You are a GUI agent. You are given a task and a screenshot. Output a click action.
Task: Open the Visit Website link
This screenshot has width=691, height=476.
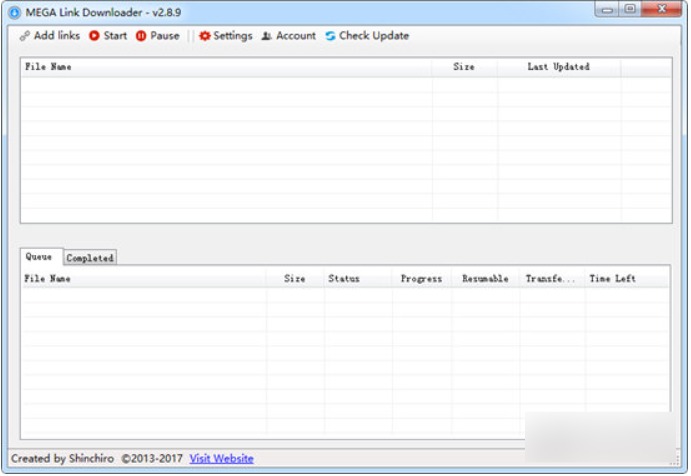point(221,459)
